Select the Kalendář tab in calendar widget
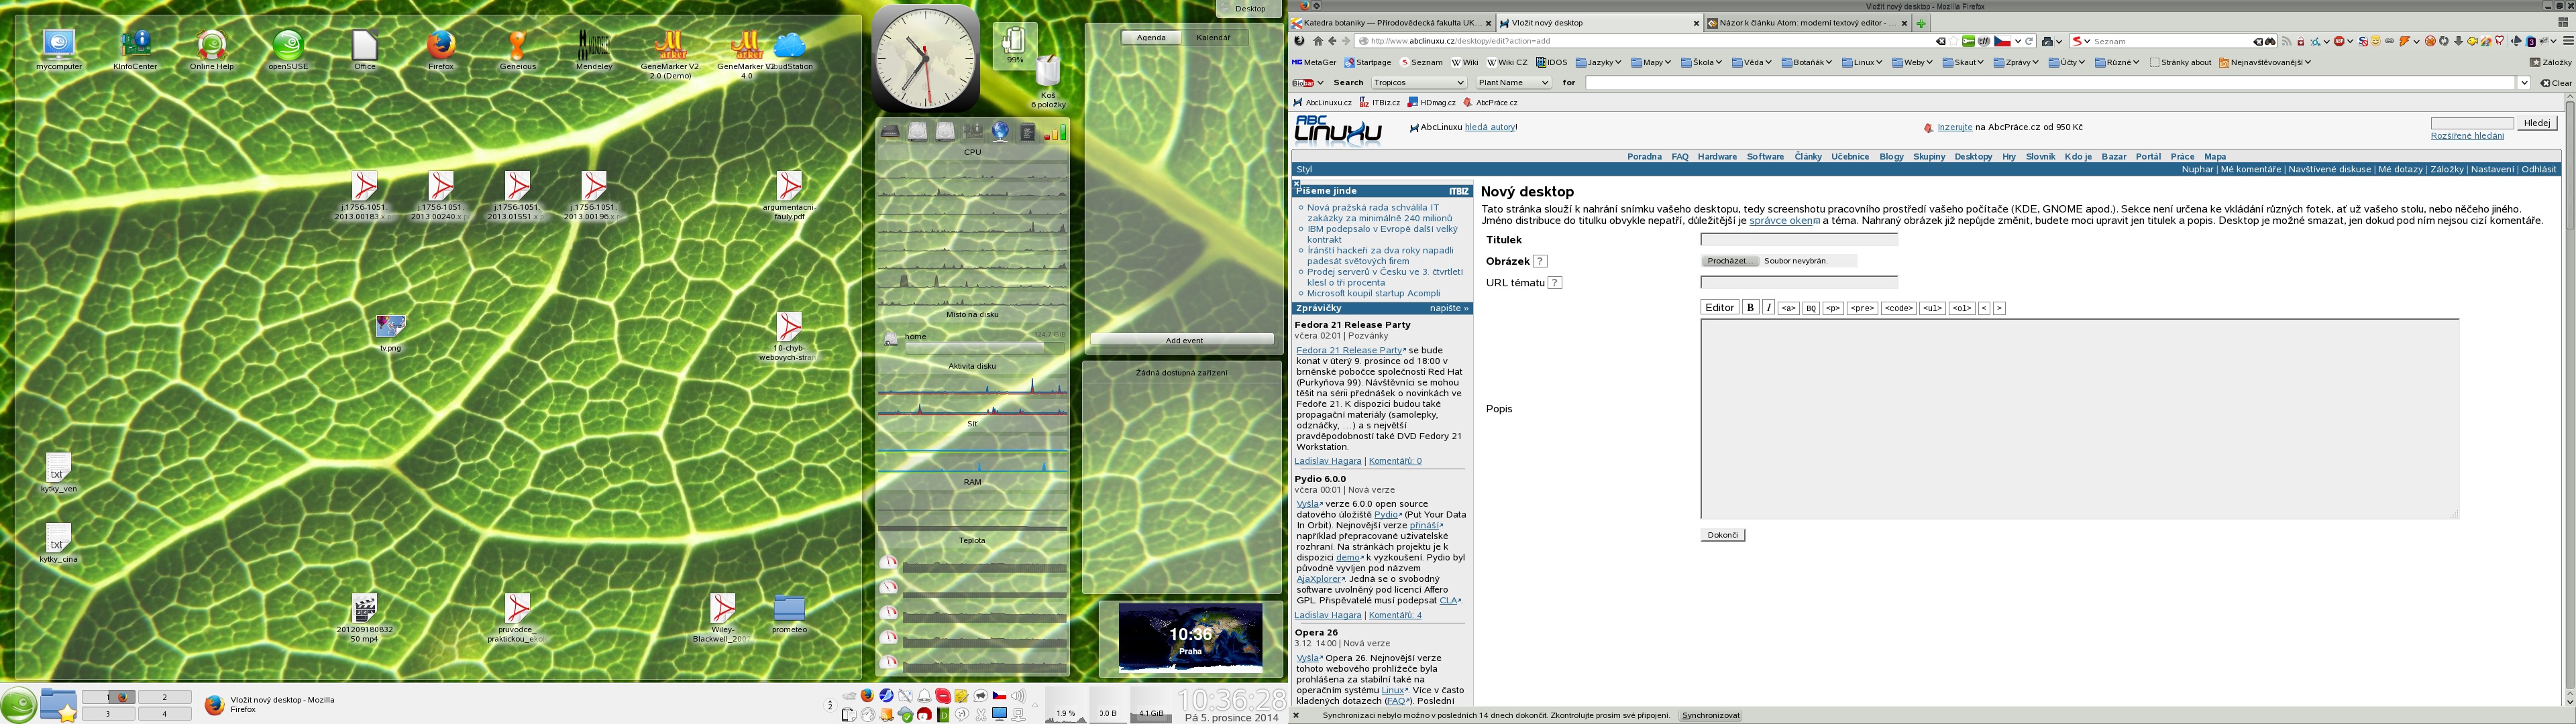The width and height of the screenshot is (2576, 724). click(1213, 38)
